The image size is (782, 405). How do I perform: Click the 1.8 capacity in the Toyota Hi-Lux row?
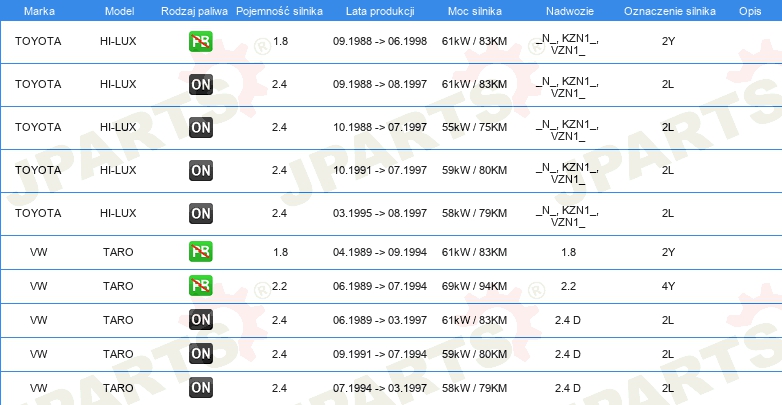click(x=281, y=41)
